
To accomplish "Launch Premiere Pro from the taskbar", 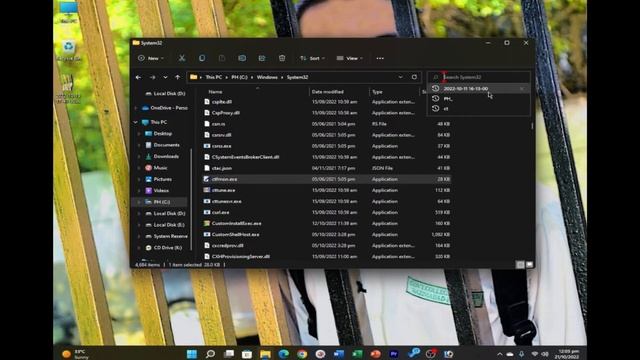I will click(394, 354).
